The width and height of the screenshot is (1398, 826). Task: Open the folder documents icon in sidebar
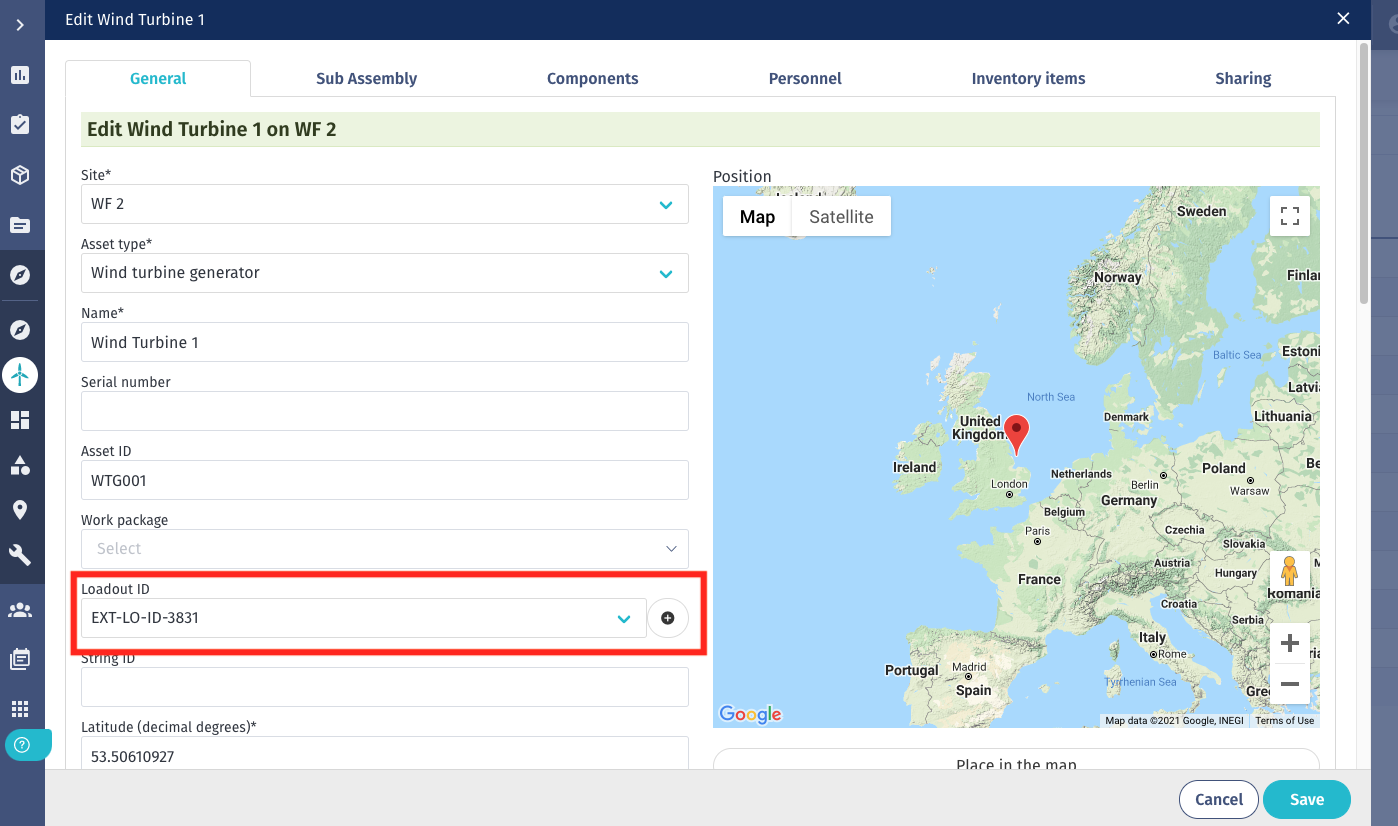click(20, 225)
